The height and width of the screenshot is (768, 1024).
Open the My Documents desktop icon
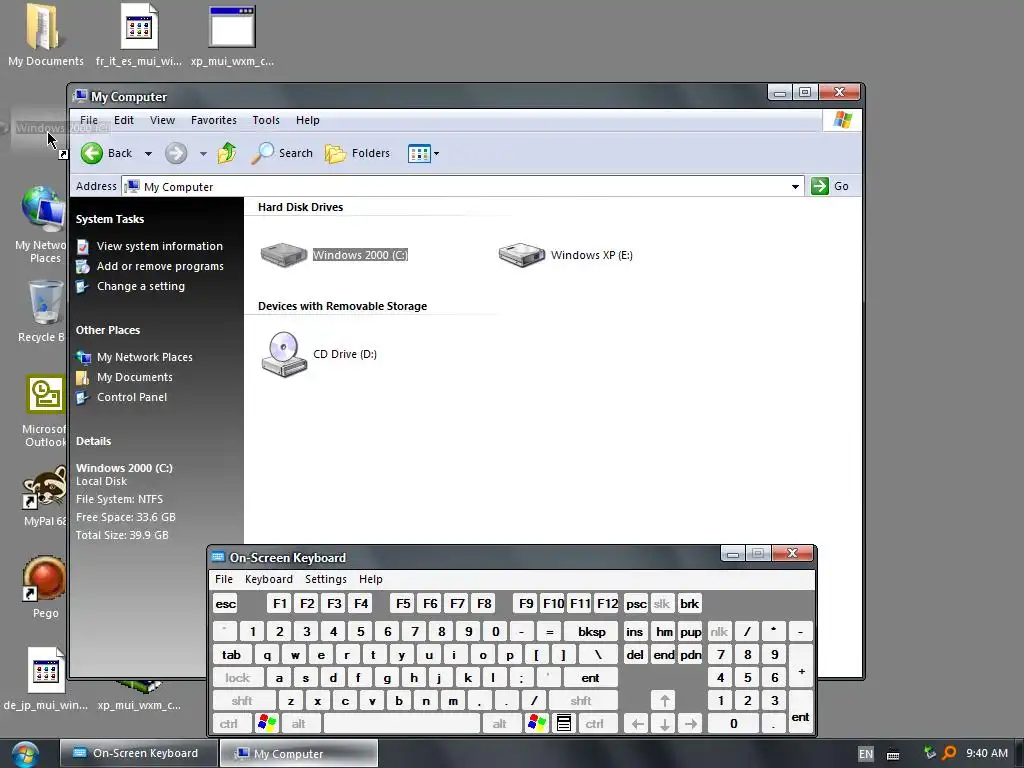tap(45, 35)
